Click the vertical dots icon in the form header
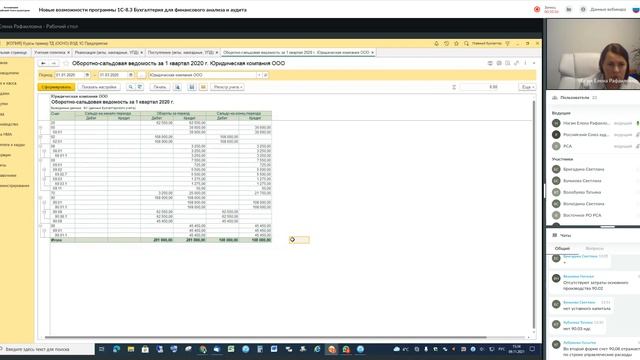 pos(525,63)
